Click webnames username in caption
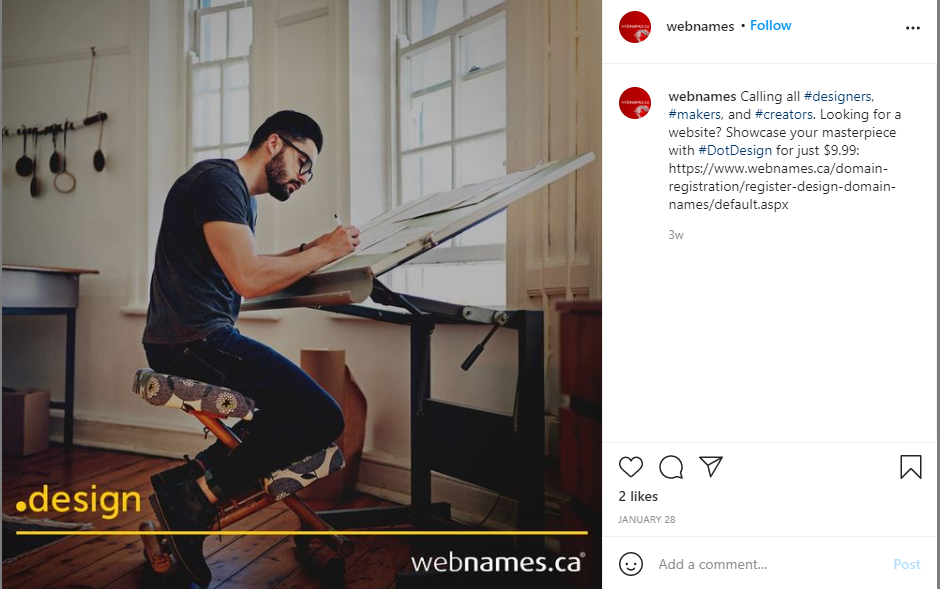This screenshot has width=940, height=589. pyautogui.click(x=702, y=96)
